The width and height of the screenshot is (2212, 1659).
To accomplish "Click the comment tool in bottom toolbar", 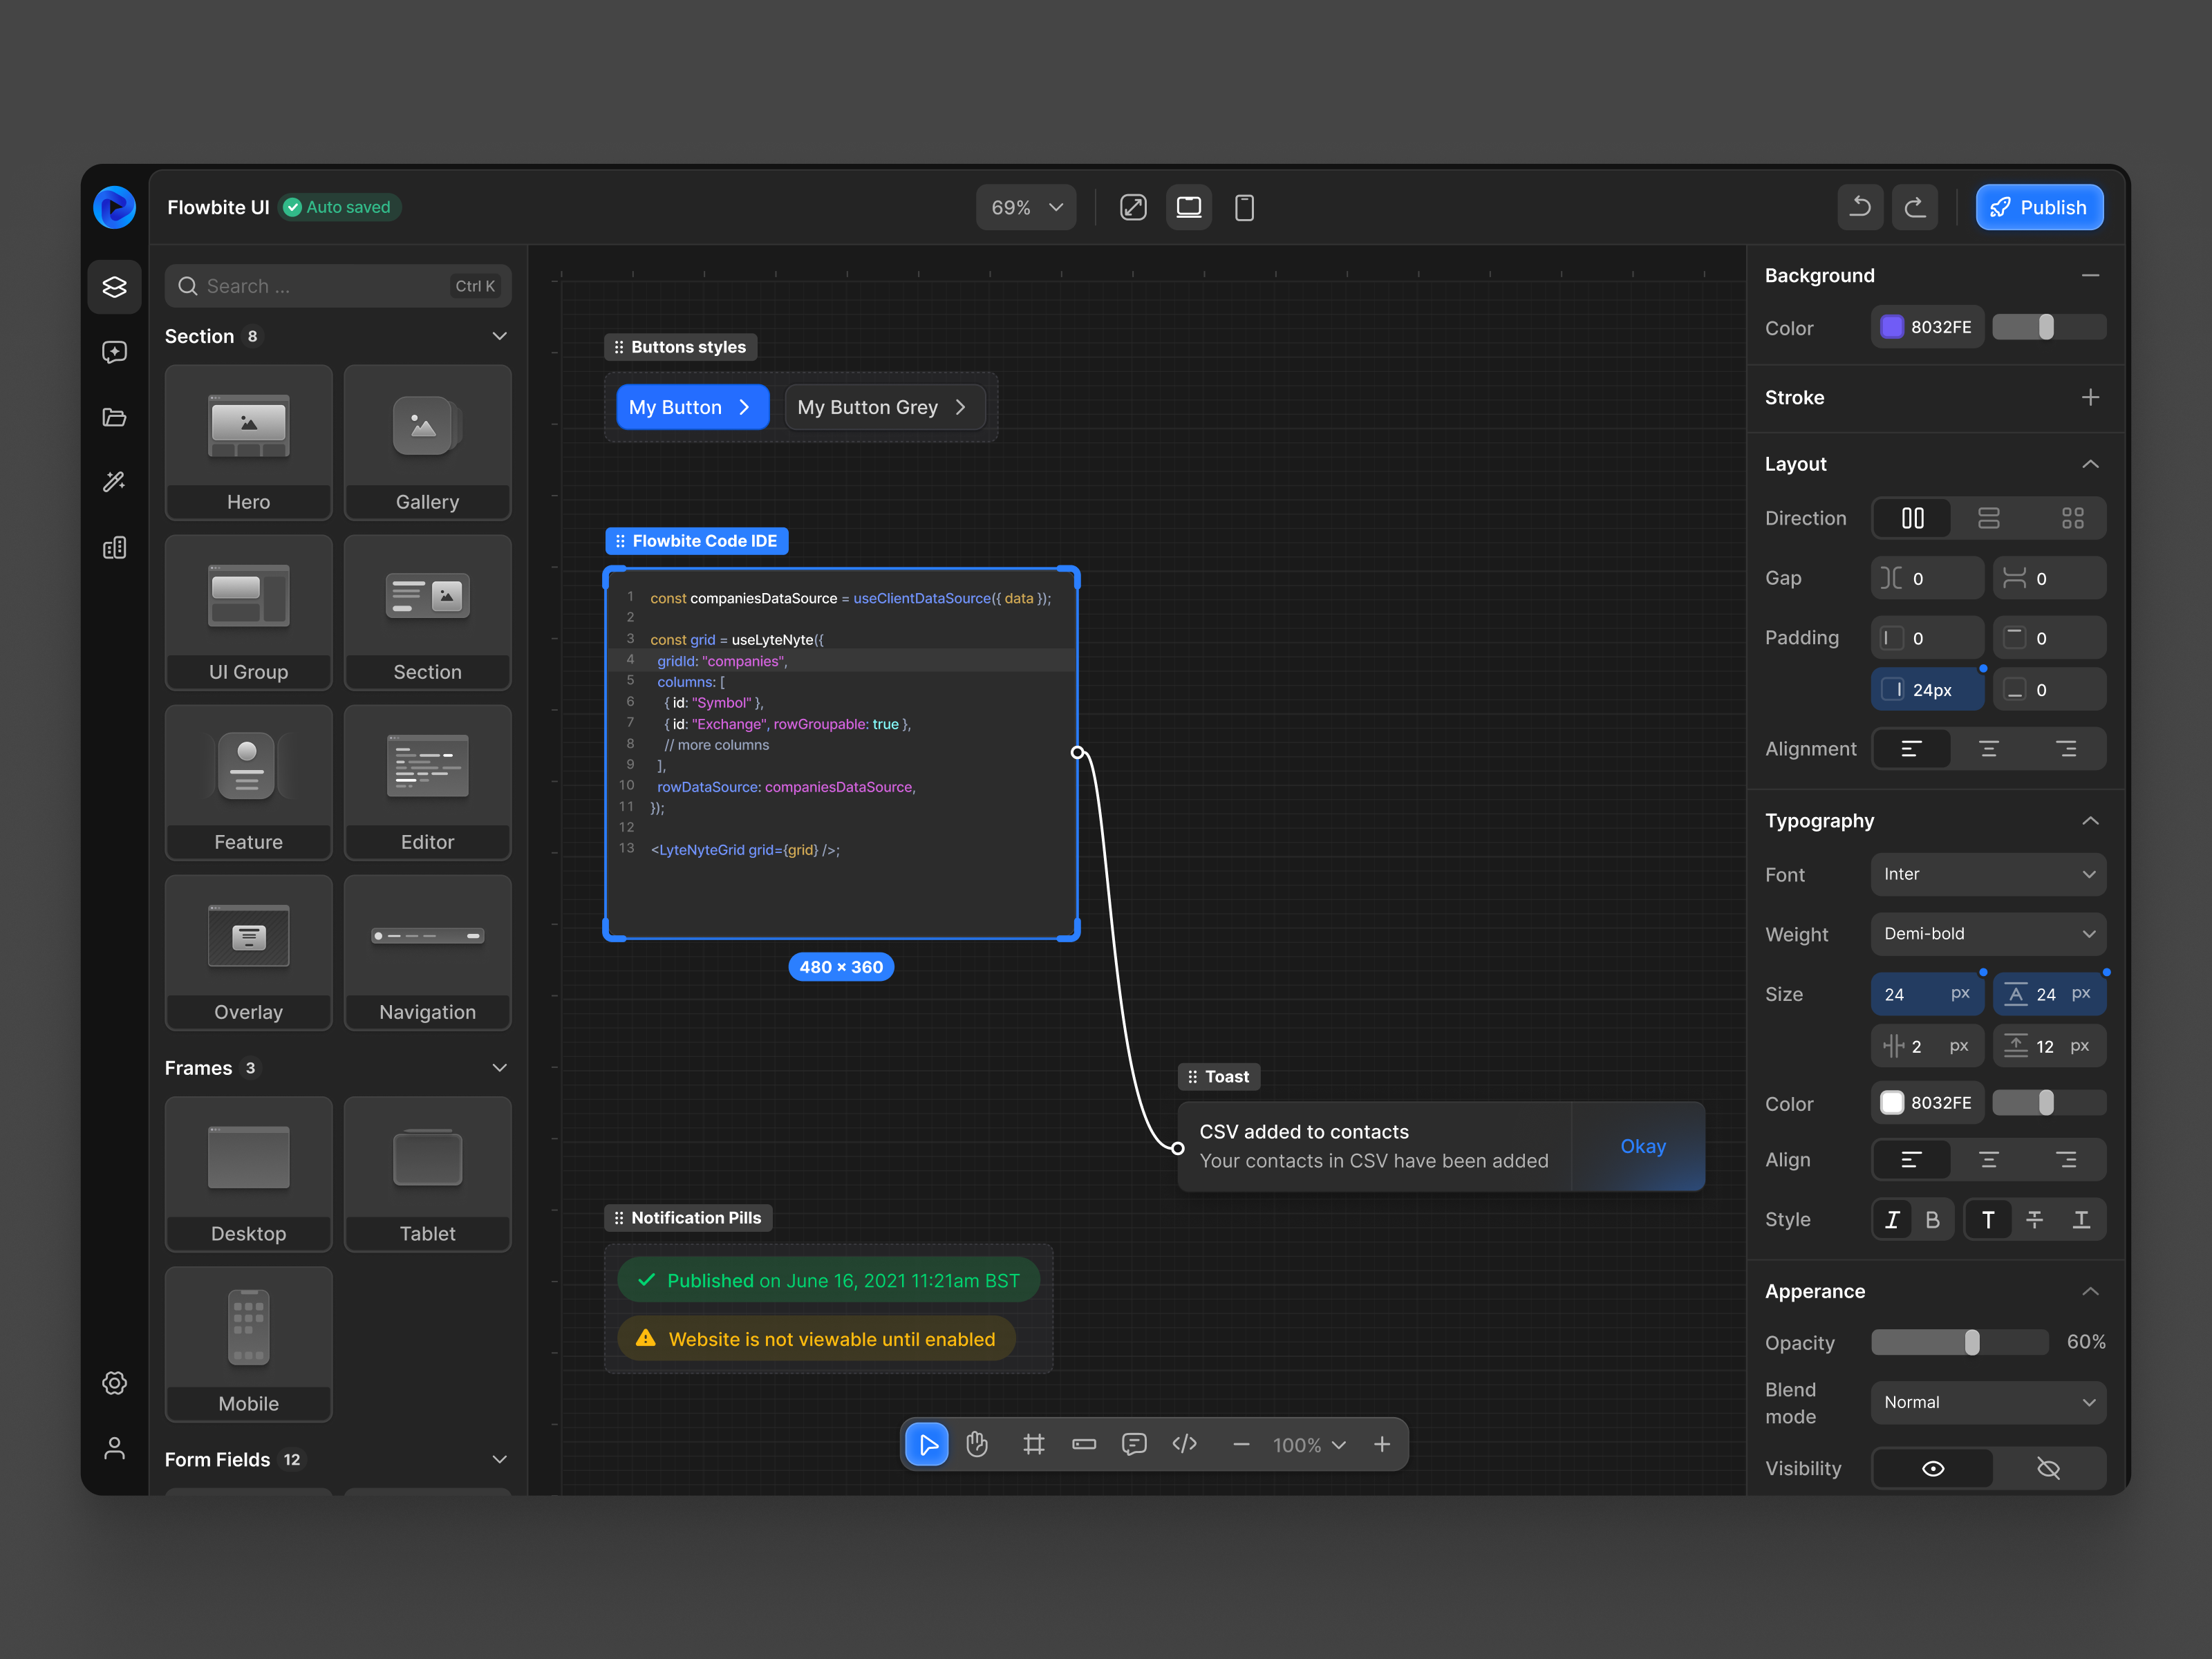I will pos(1134,1444).
